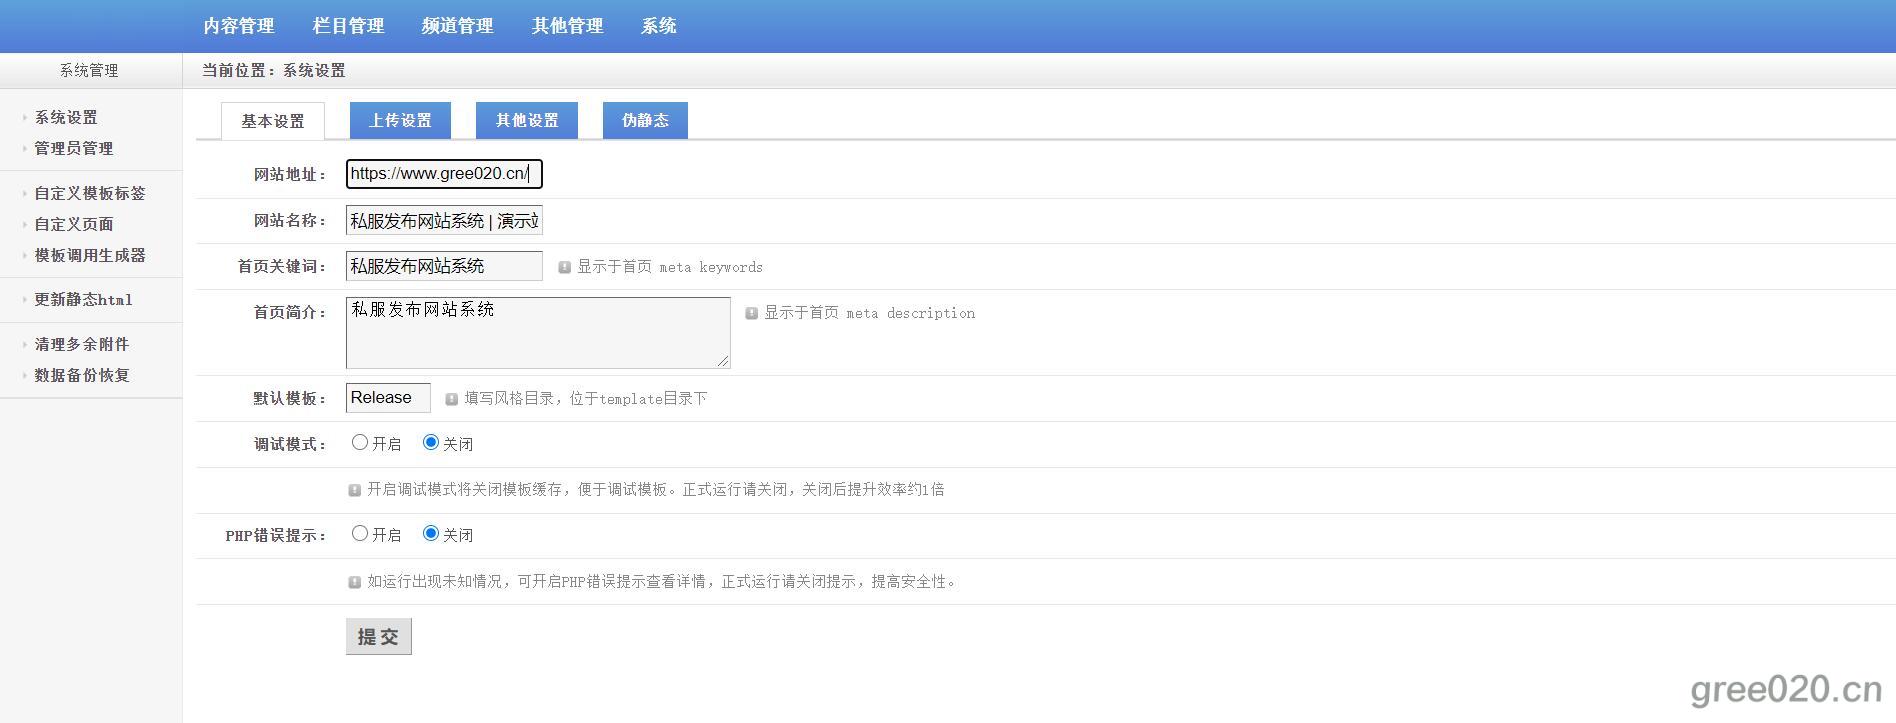Switch to the 上传设置 tab
This screenshot has width=1896, height=723.
400,120
